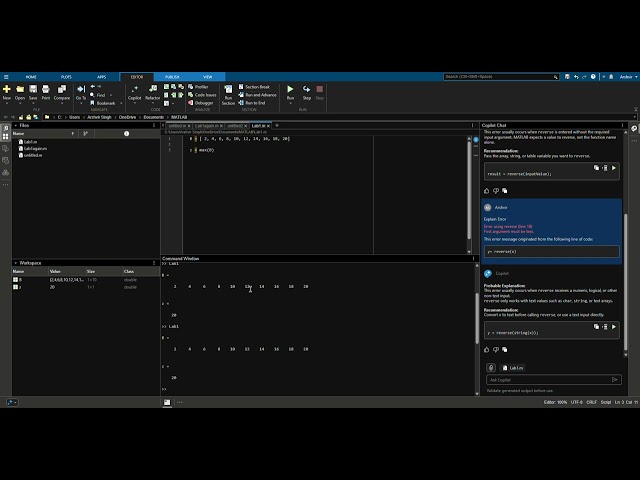Image resolution: width=640 pixels, height=480 pixels.
Task: Open Code Issues
Action: (202, 95)
